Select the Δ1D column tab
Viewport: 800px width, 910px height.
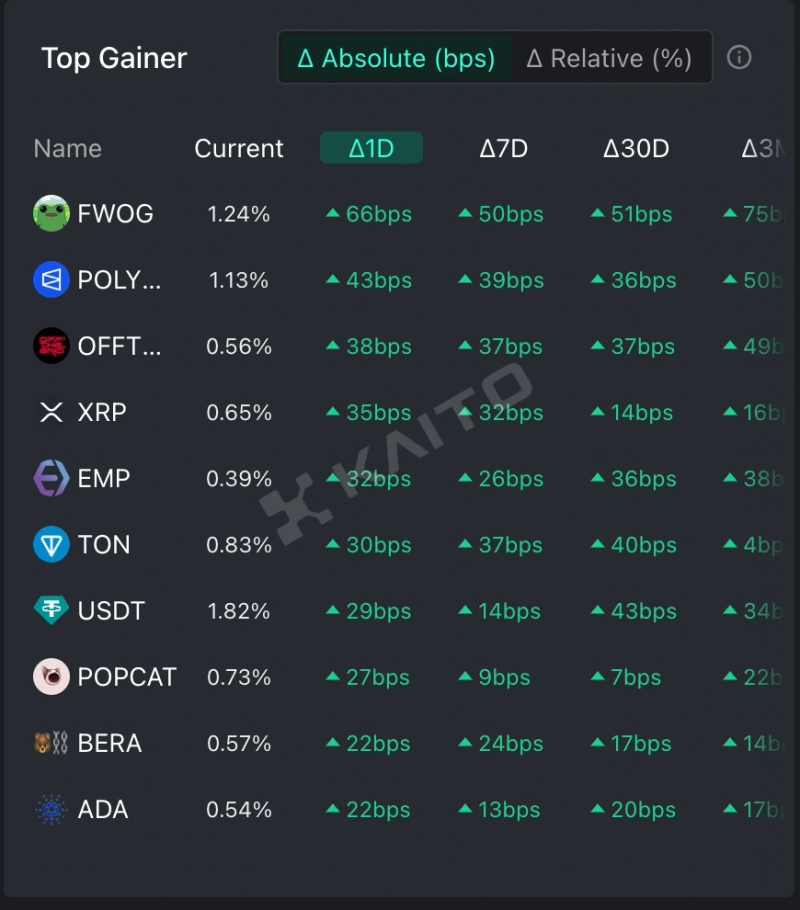371,148
